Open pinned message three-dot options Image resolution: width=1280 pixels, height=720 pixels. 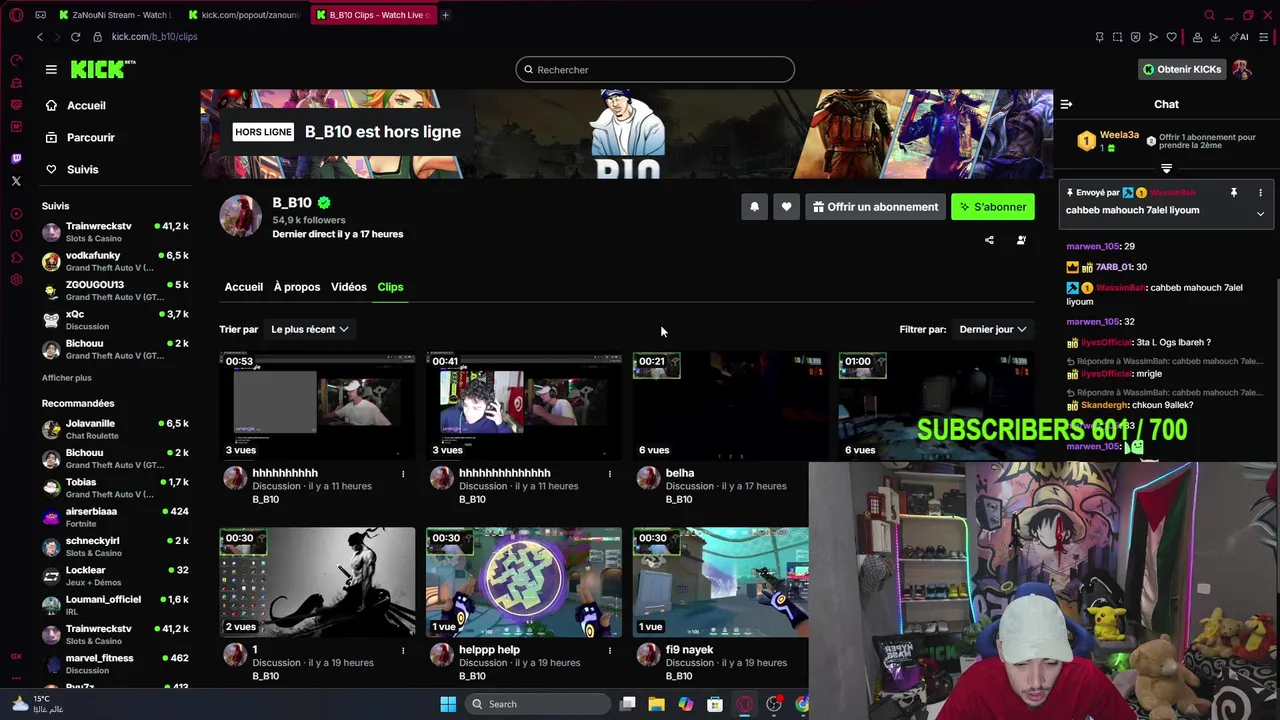point(1260,192)
